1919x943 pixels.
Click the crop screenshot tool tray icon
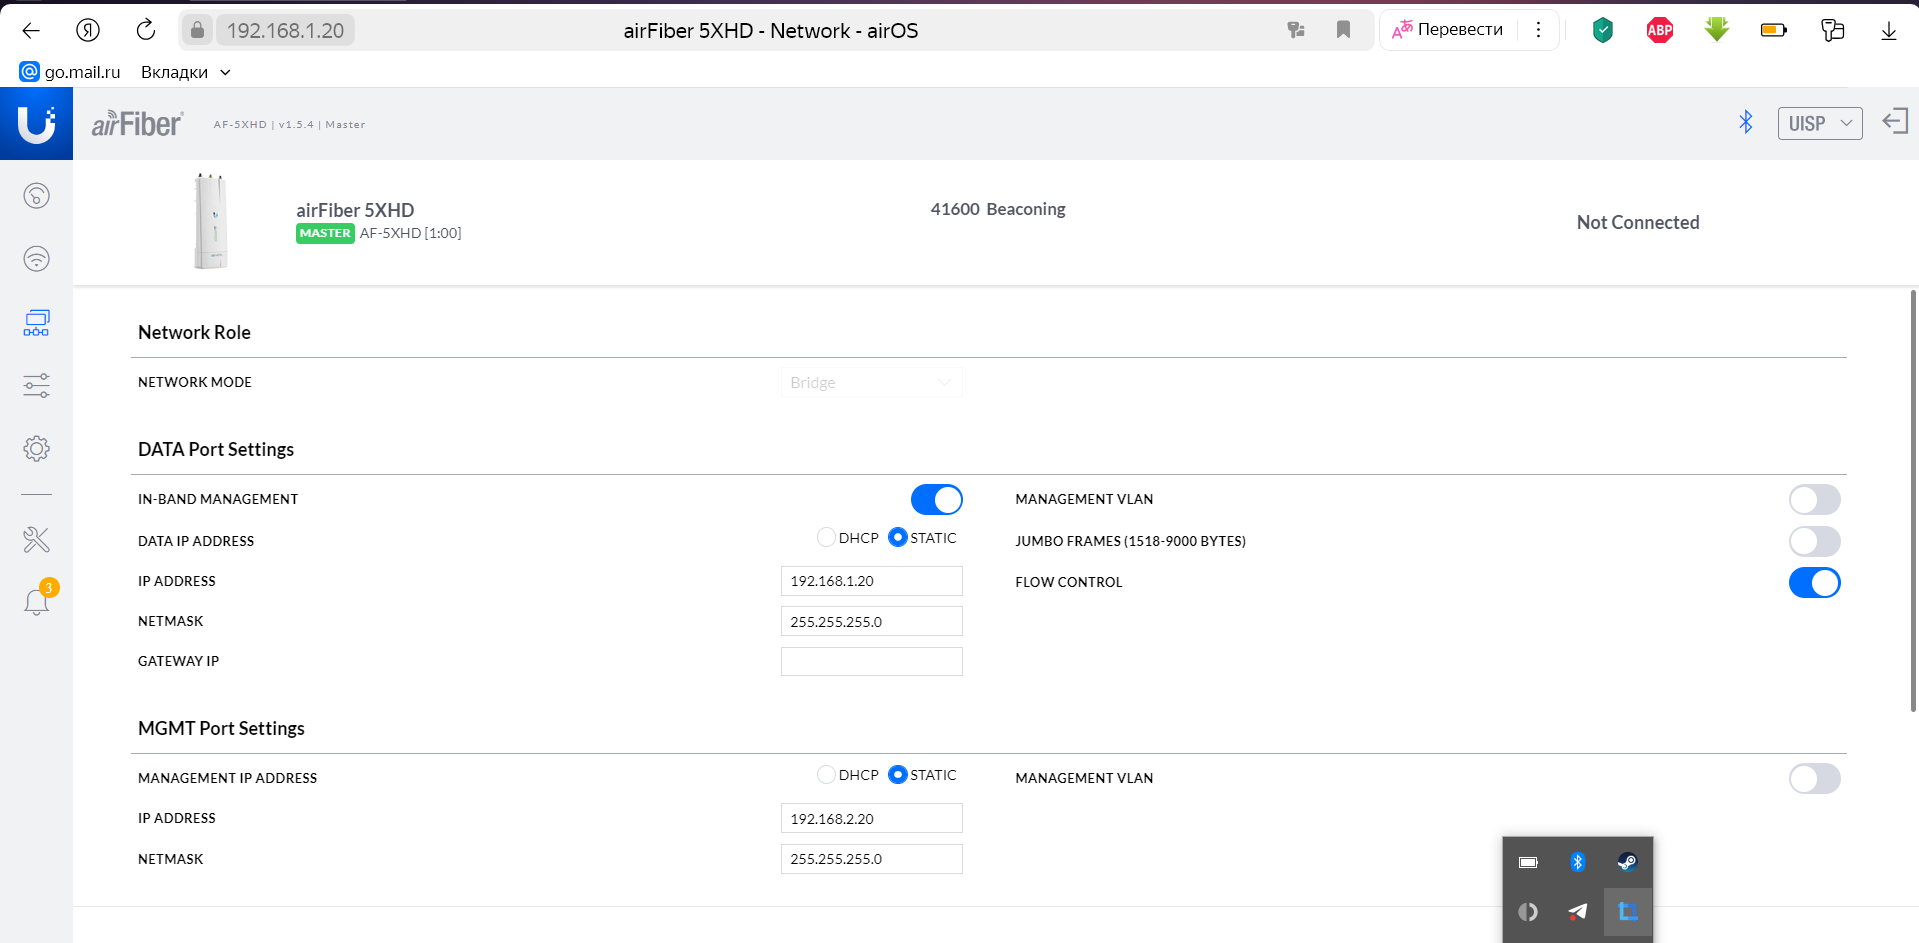[x=1628, y=911]
